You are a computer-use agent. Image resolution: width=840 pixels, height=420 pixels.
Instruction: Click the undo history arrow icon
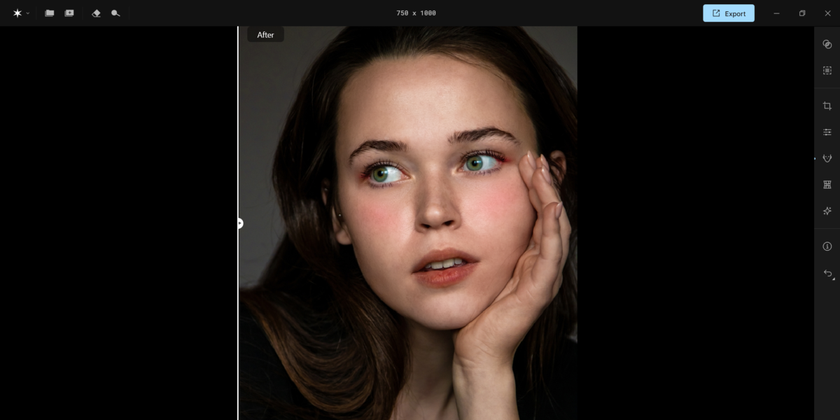click(x=828, y=274)
